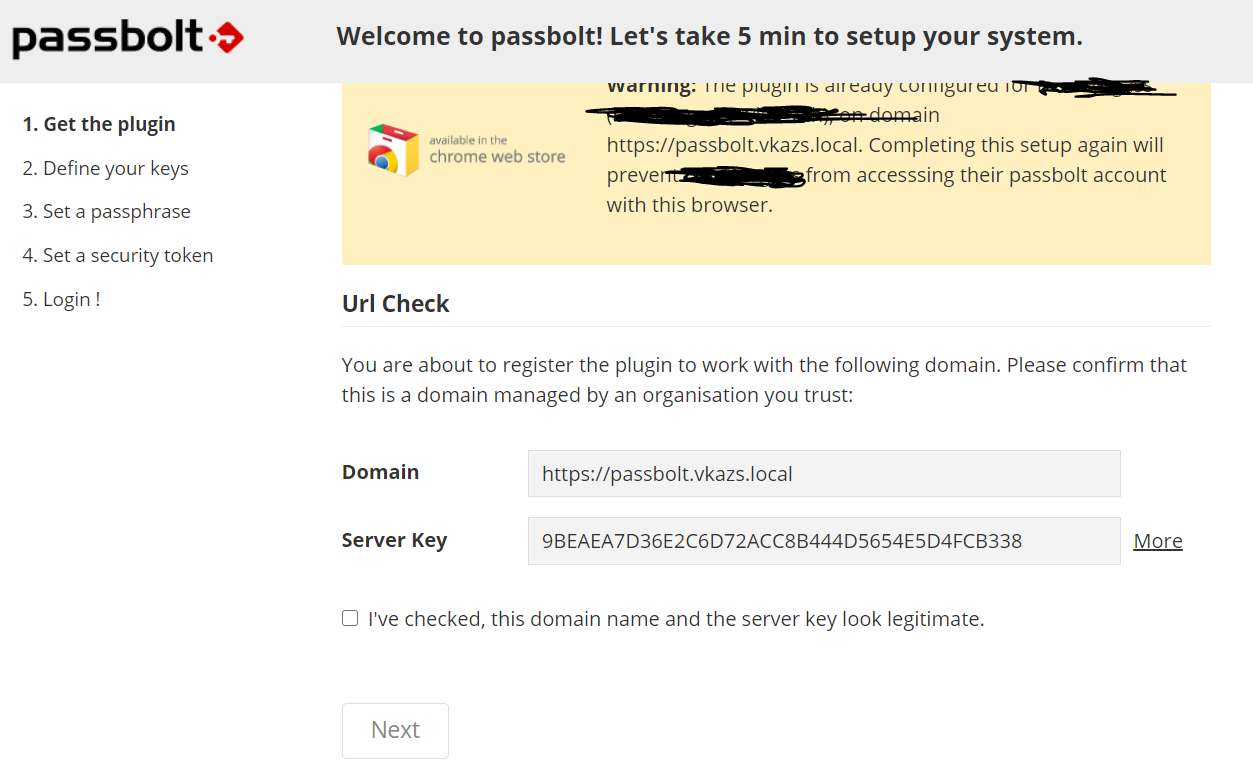The width and height of the screenshot is (1253, 773).
Task: Click the passbolt logo
Action: click(x=128, y=39)
